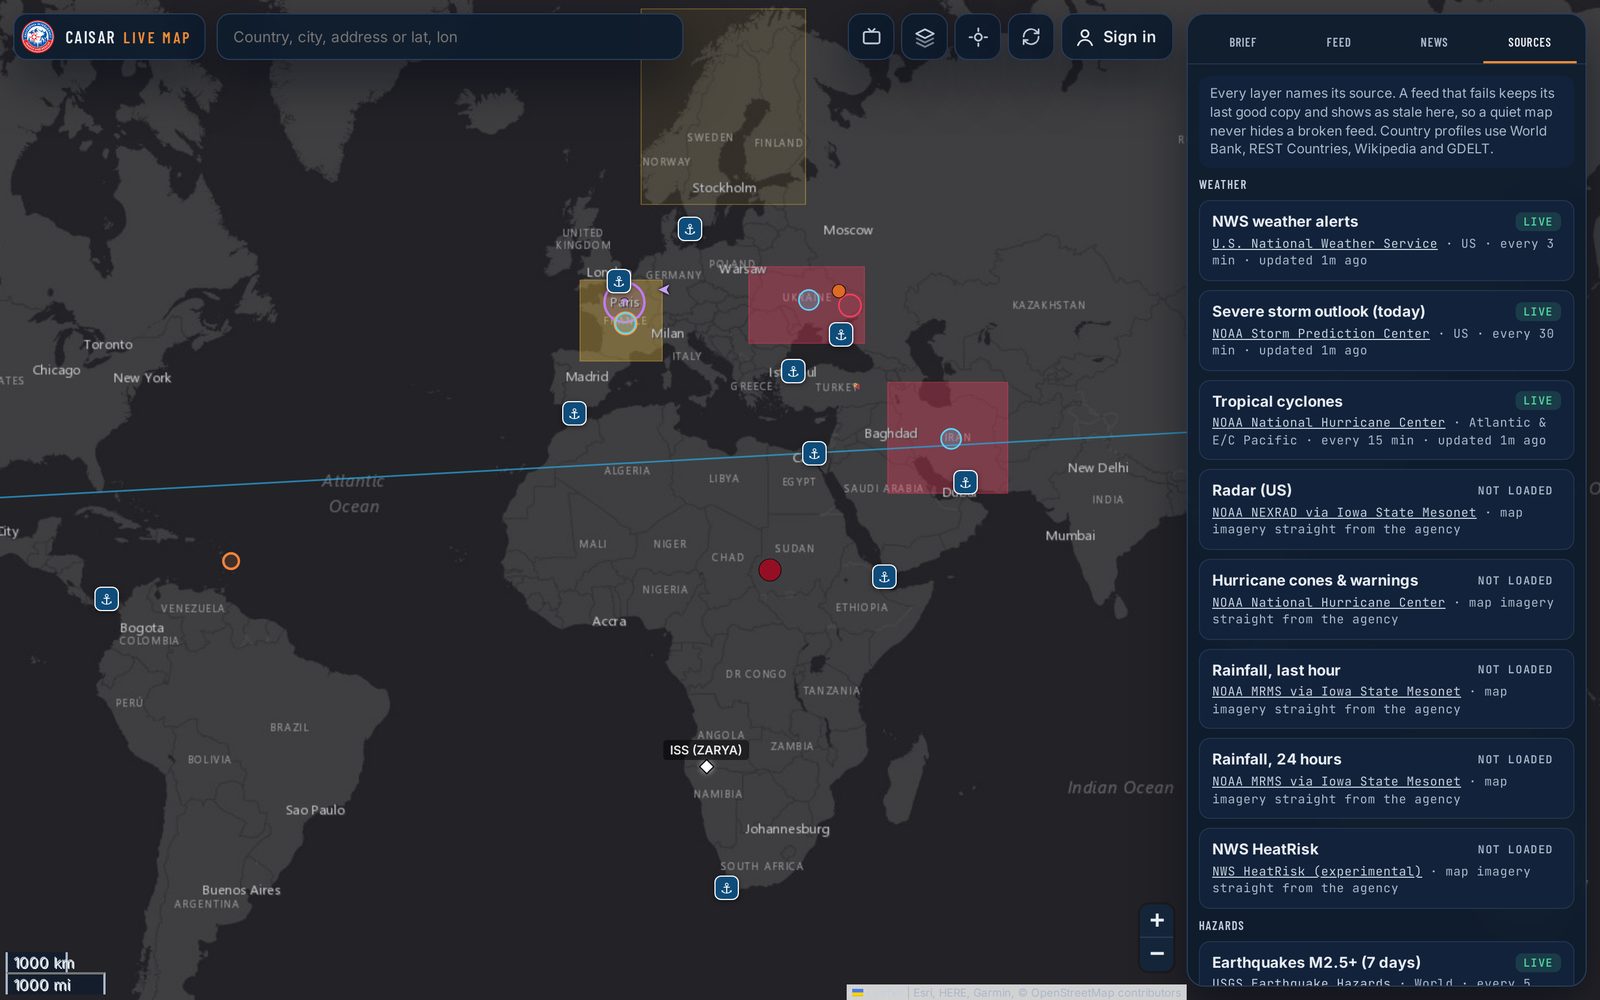Click the CAISAR logo icon
1600x1000 pixels.
38,37
